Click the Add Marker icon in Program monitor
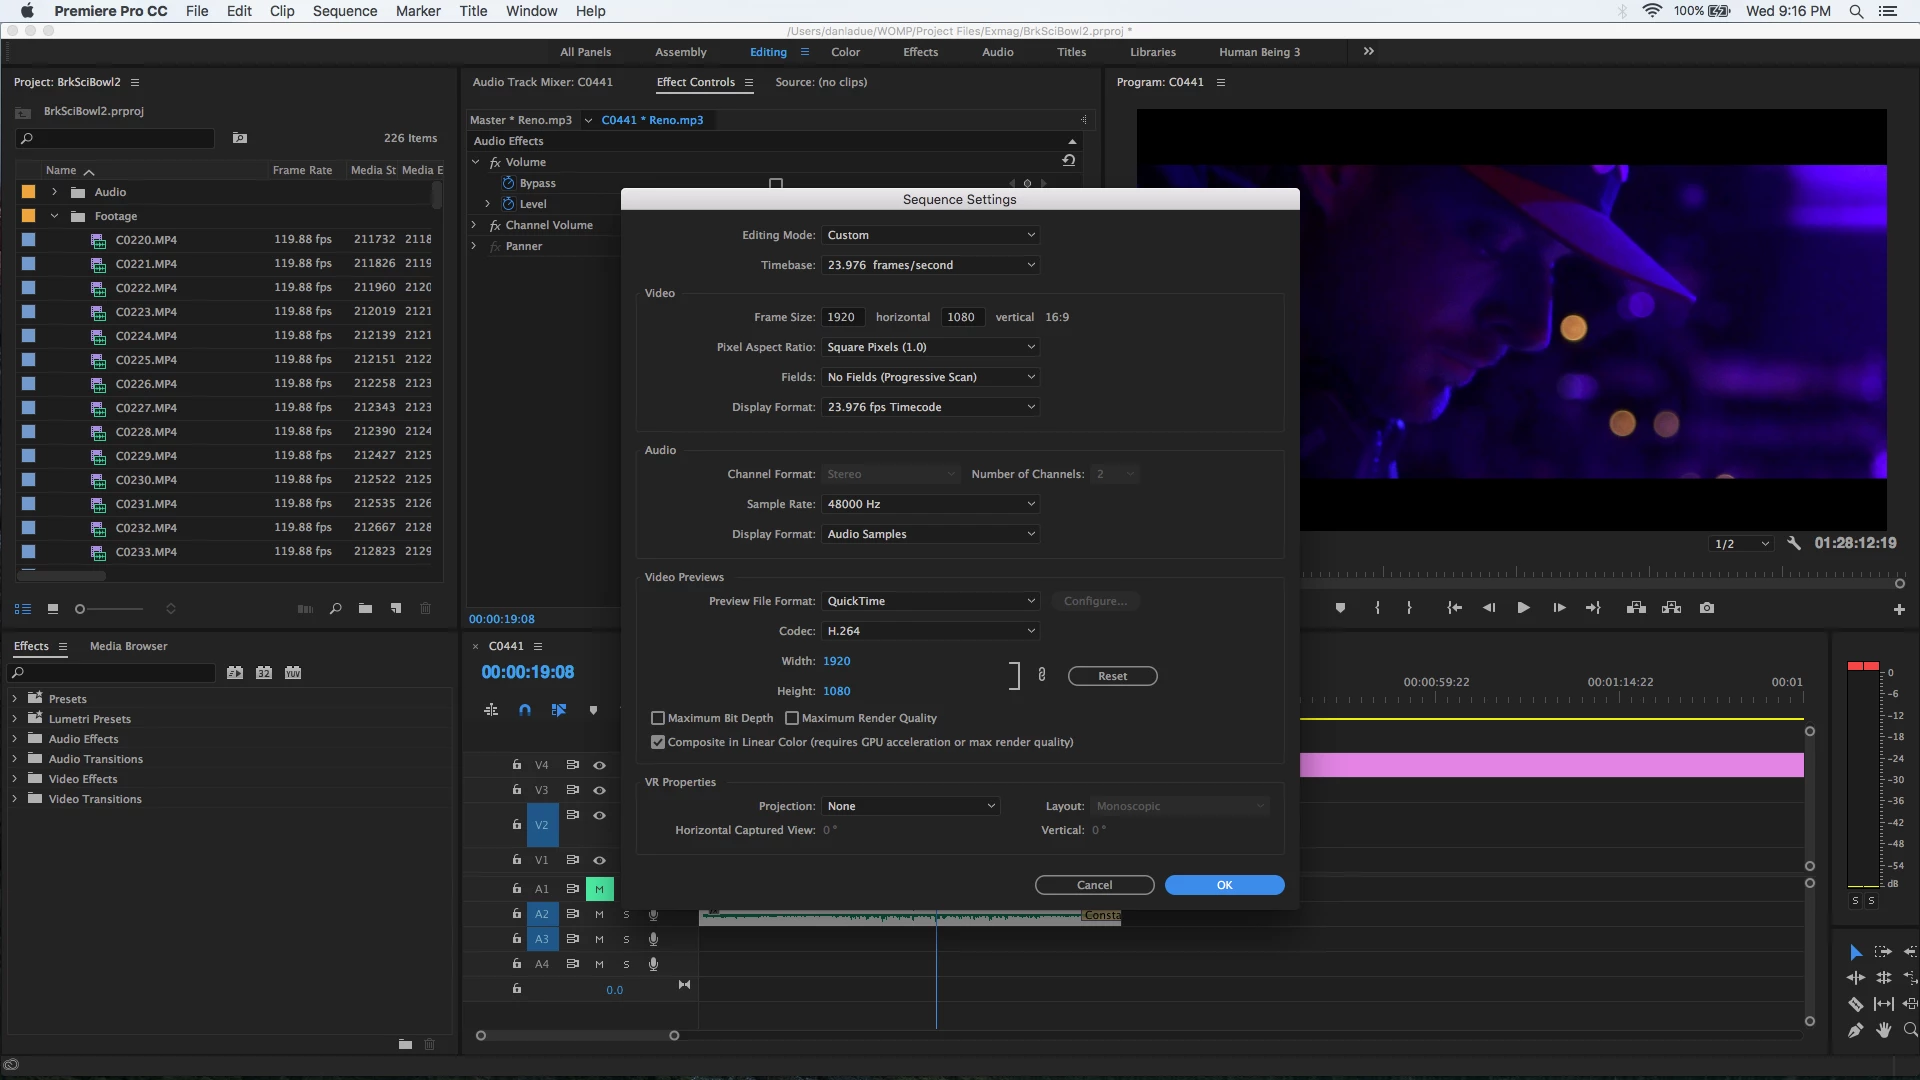The width and height of the screenshot is (1920, 1080). tap(1340, 608)
